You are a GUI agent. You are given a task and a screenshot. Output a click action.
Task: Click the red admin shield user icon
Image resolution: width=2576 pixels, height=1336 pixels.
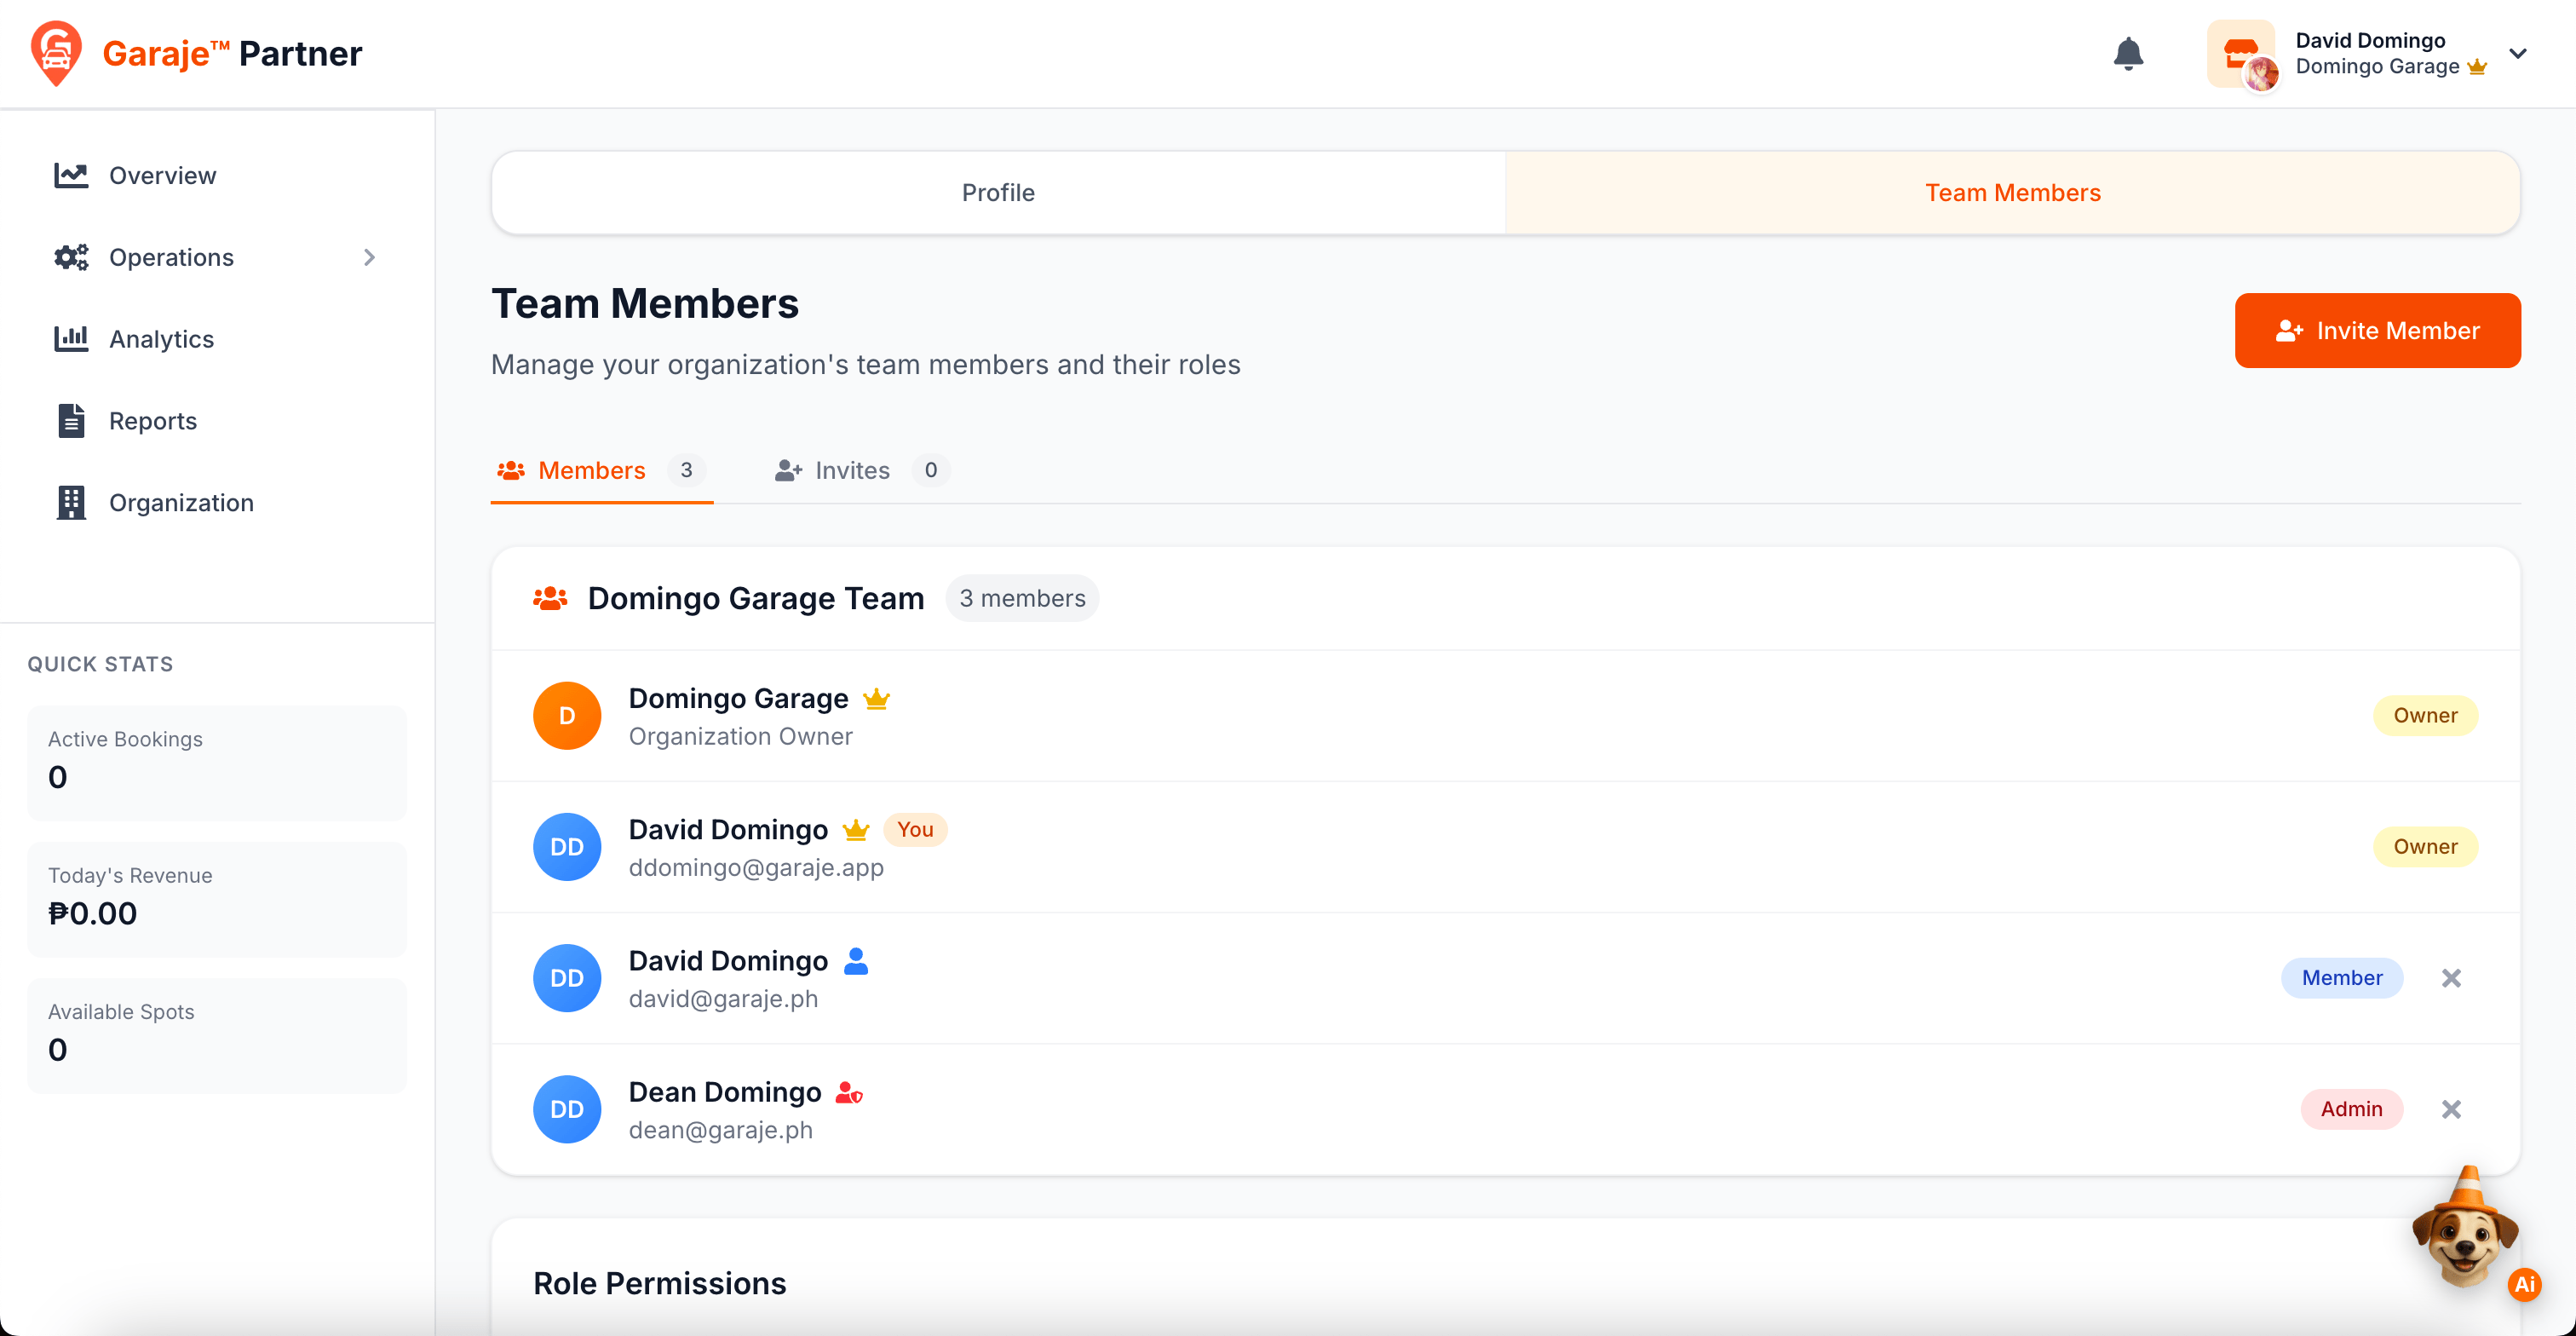pyautogui.click(x=849, y=1092)
